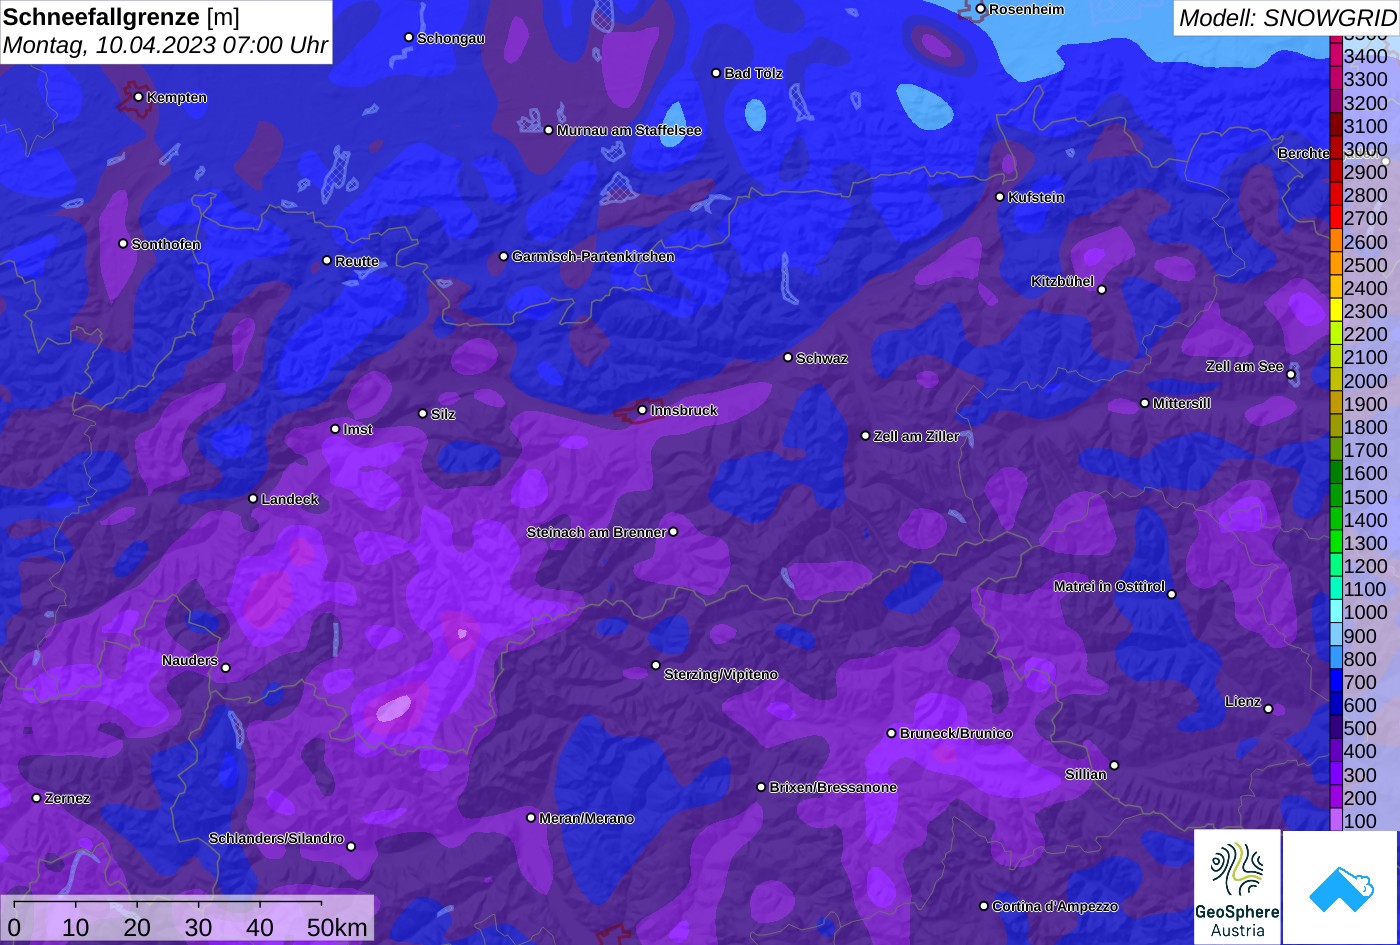Image resolution: width=1400 pixels, height=945 pixels.
Task: Click the 2700 red legend swatch
Action: tap(1336, 218)
